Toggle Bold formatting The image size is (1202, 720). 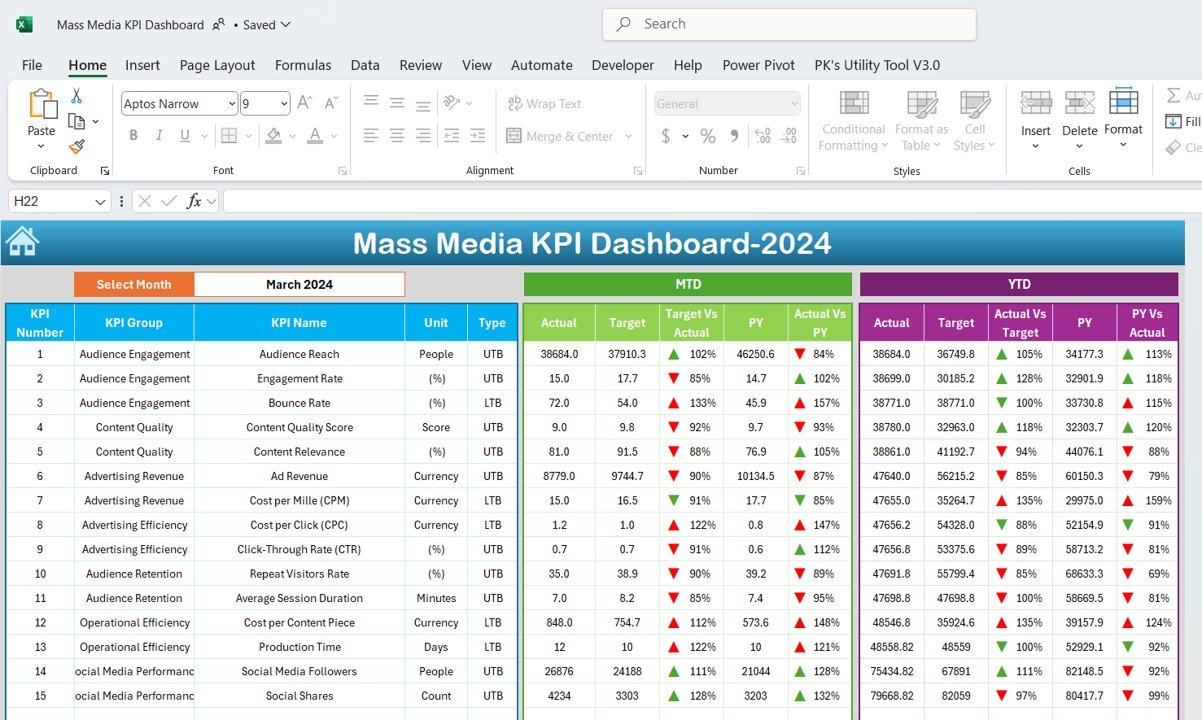[x=133, y=136]
